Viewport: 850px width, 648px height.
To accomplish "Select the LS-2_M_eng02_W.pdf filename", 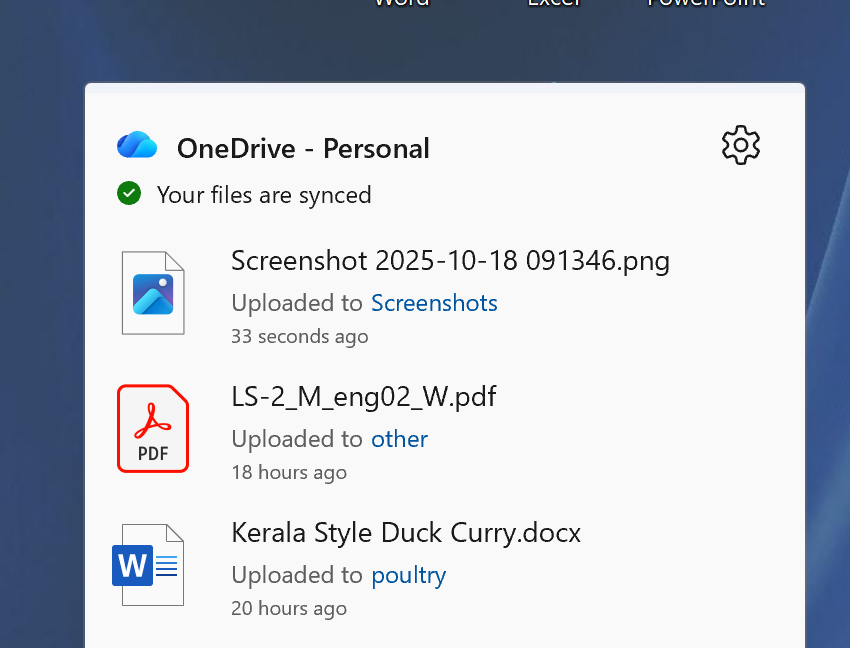I will (363, 397).
